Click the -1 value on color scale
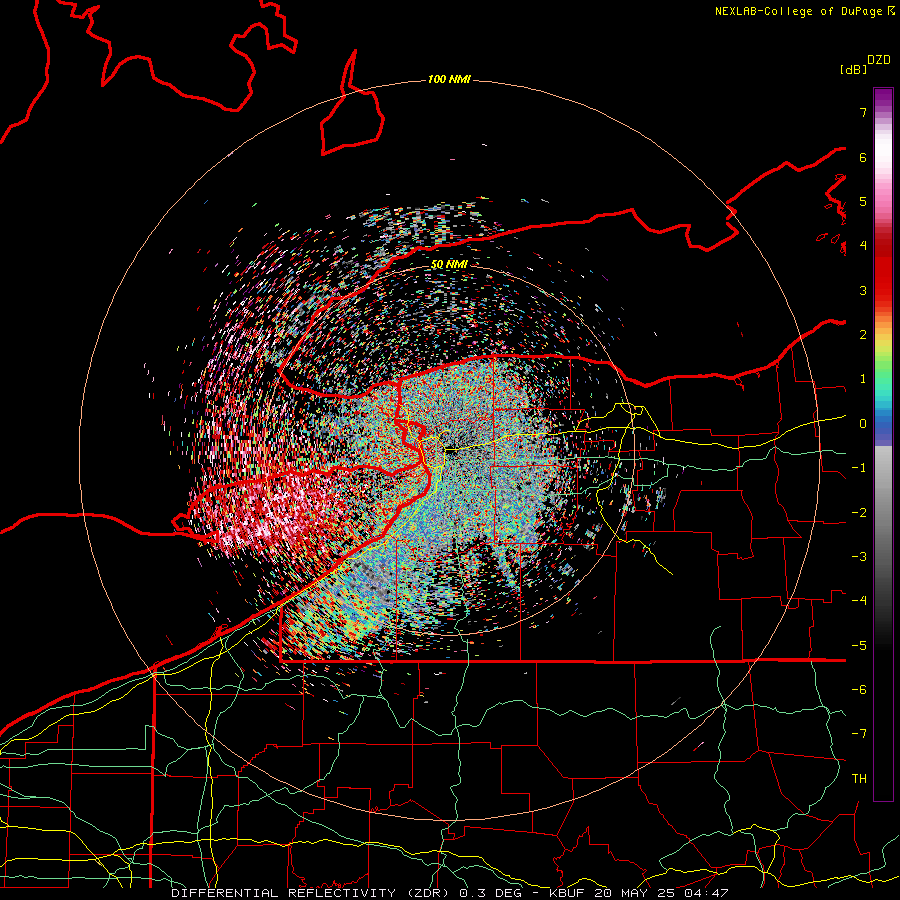 tap(859, 468)
